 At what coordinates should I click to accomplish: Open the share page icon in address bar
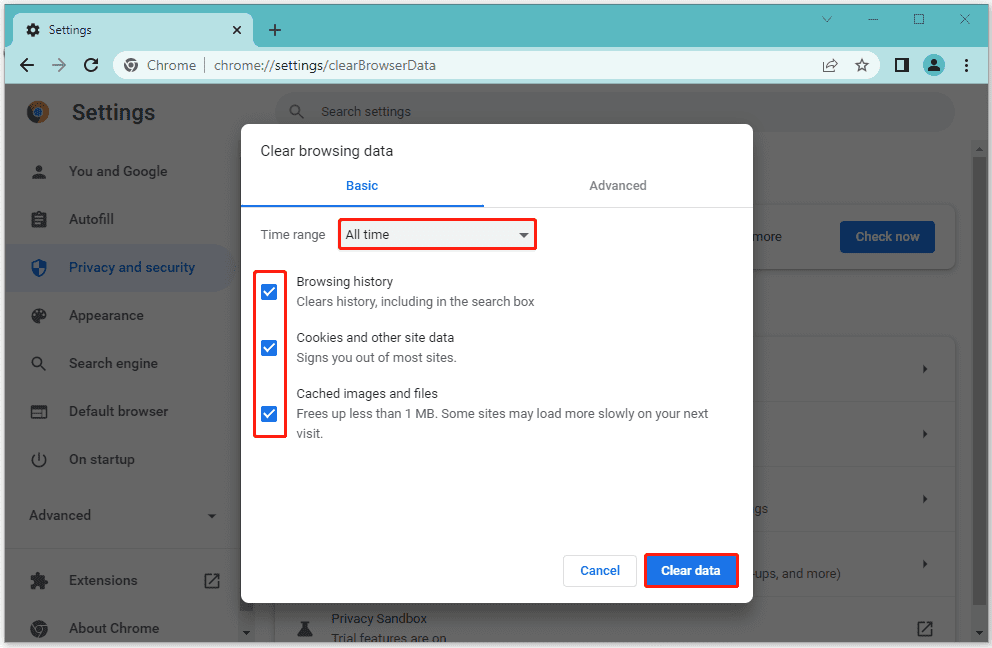coord(830,65)
